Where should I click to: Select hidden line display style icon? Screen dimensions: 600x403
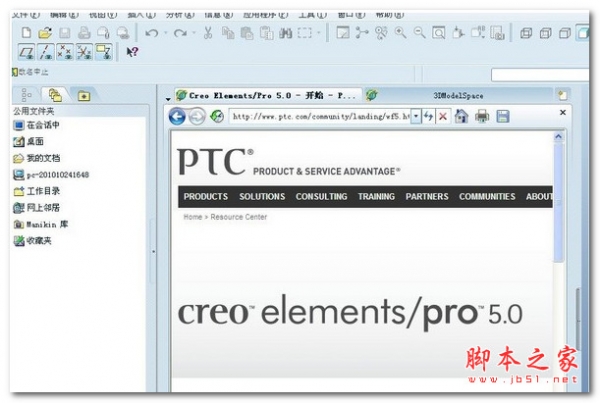pyautogui.click(x=545, y=33)
